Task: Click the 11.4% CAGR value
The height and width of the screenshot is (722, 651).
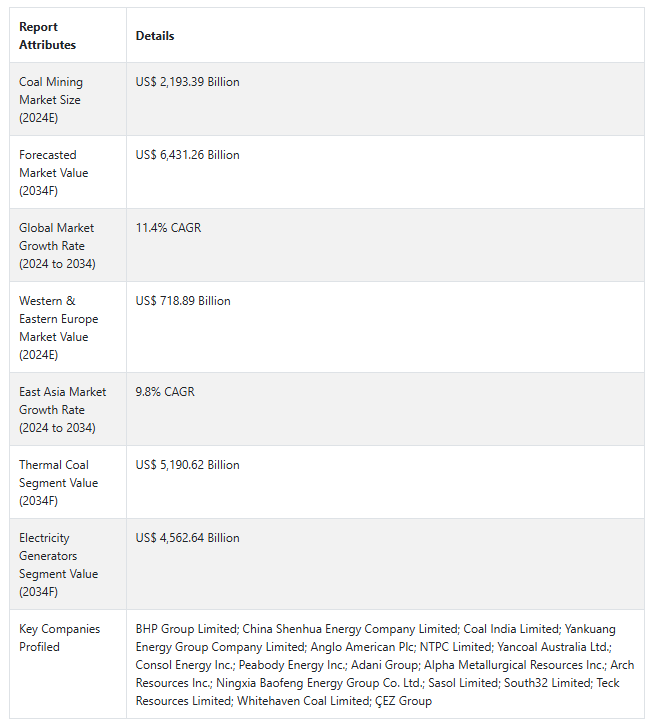Action: coord(168,228)
